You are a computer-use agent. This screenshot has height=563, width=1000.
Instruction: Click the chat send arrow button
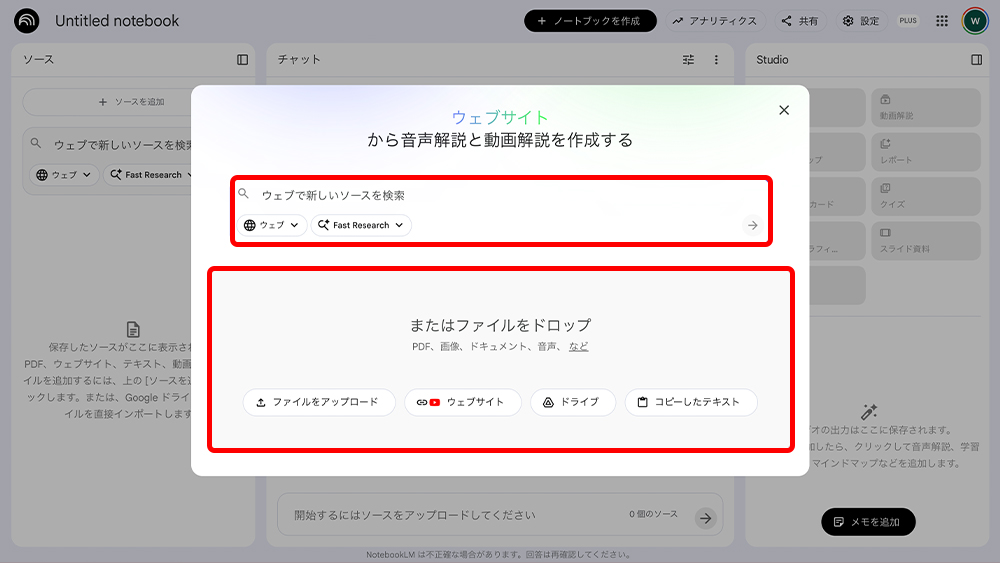(706, 517)
